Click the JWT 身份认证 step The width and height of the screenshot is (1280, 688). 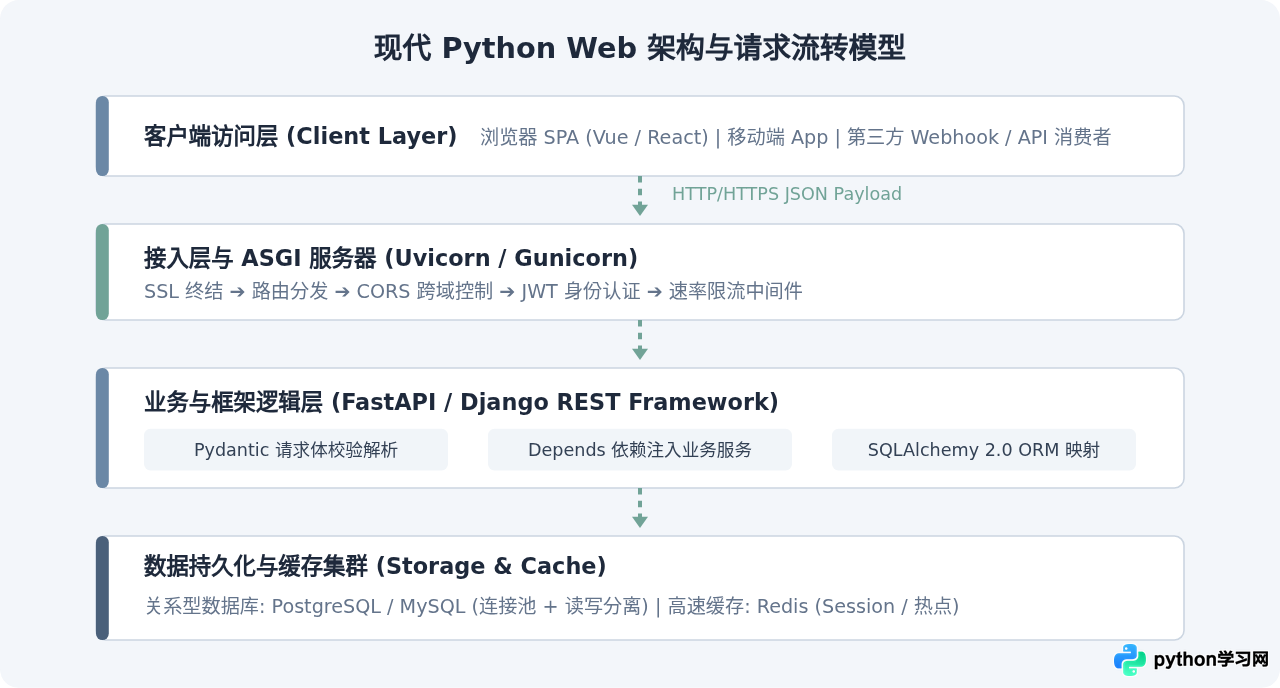[581, 291]
